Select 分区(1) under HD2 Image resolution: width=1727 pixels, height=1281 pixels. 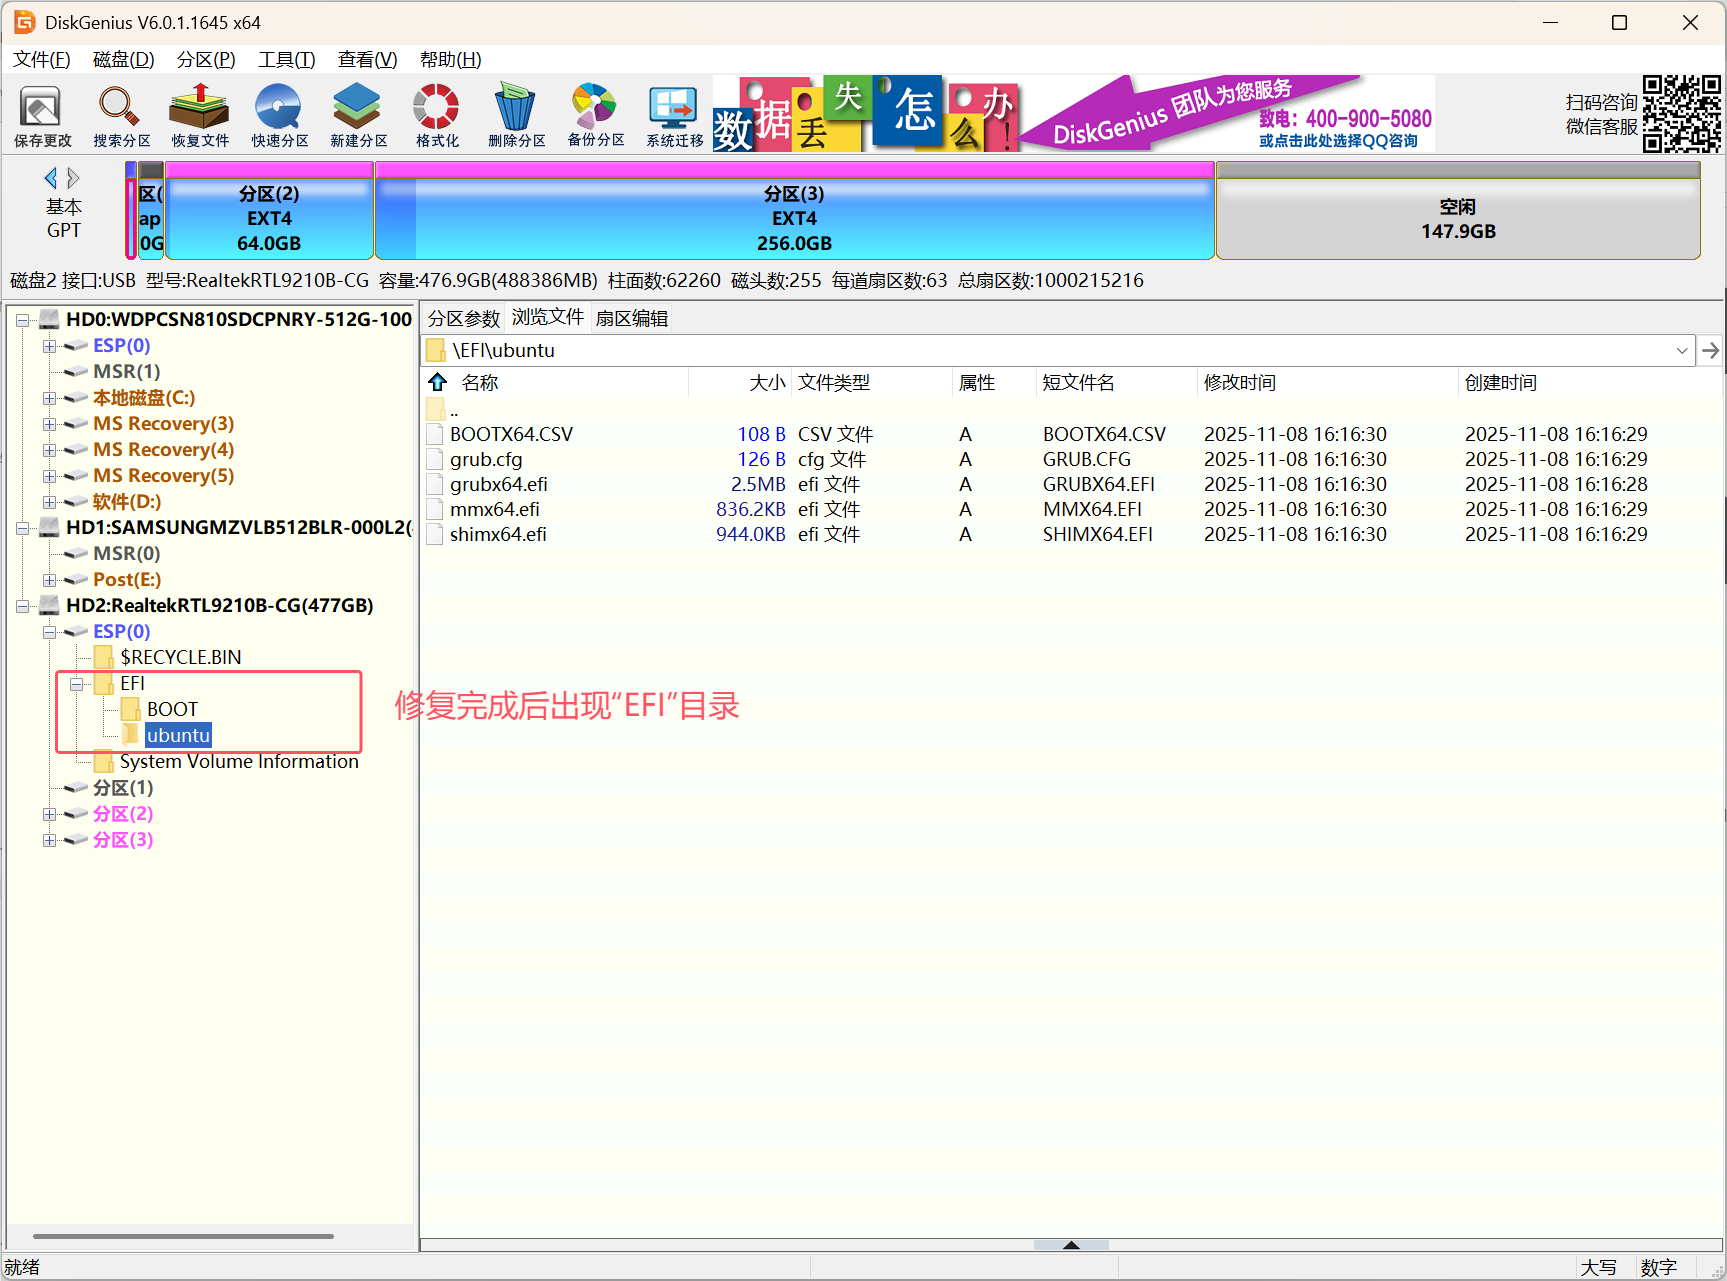[x=123, y=788]
